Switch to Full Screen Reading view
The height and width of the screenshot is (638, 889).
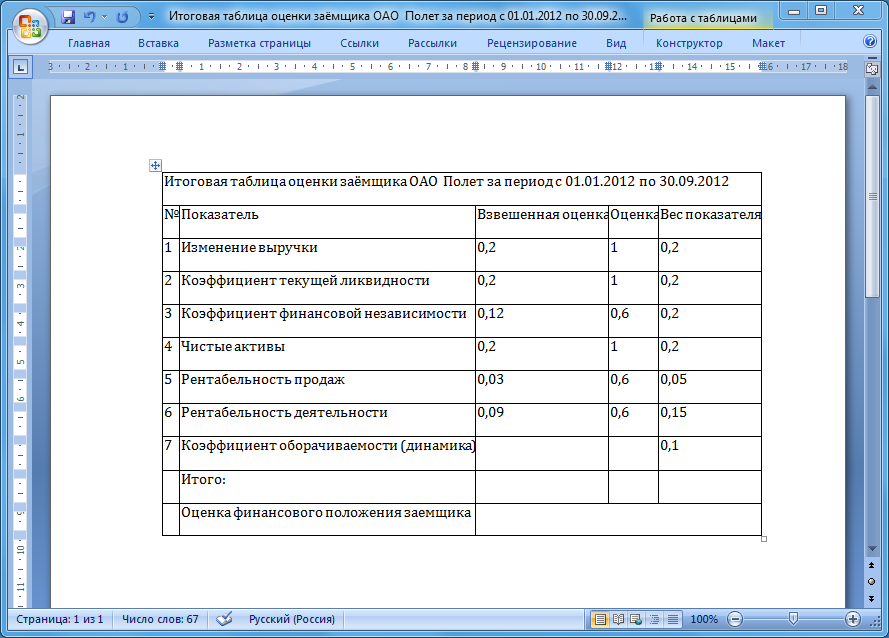tap(619, 619)
